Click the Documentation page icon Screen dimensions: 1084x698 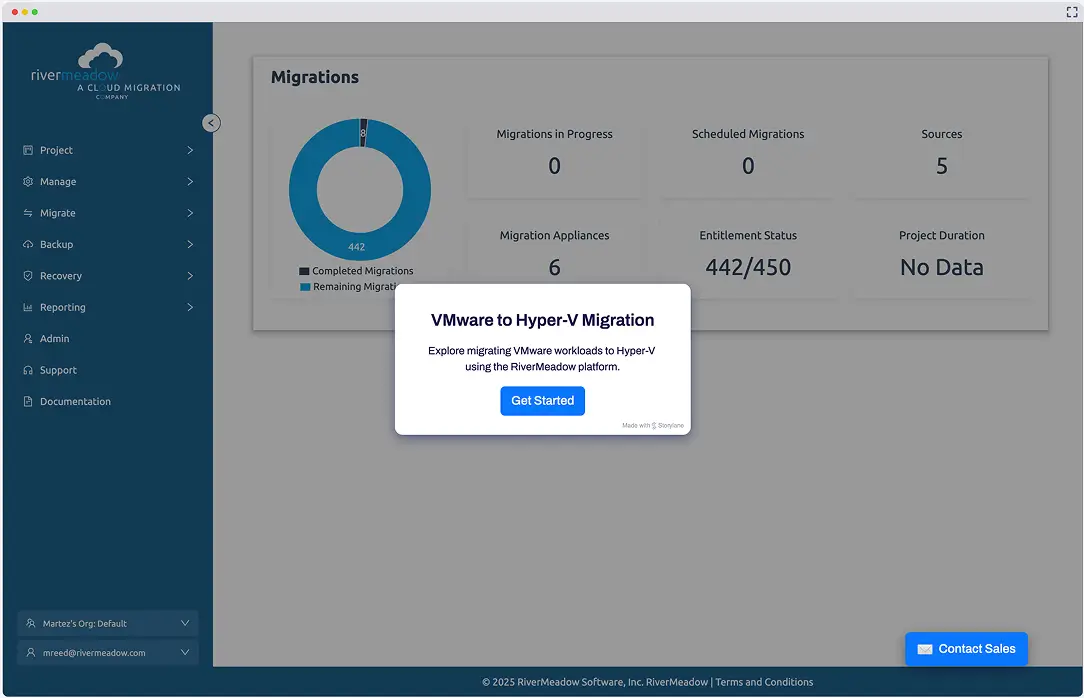[x=28, y=402]
